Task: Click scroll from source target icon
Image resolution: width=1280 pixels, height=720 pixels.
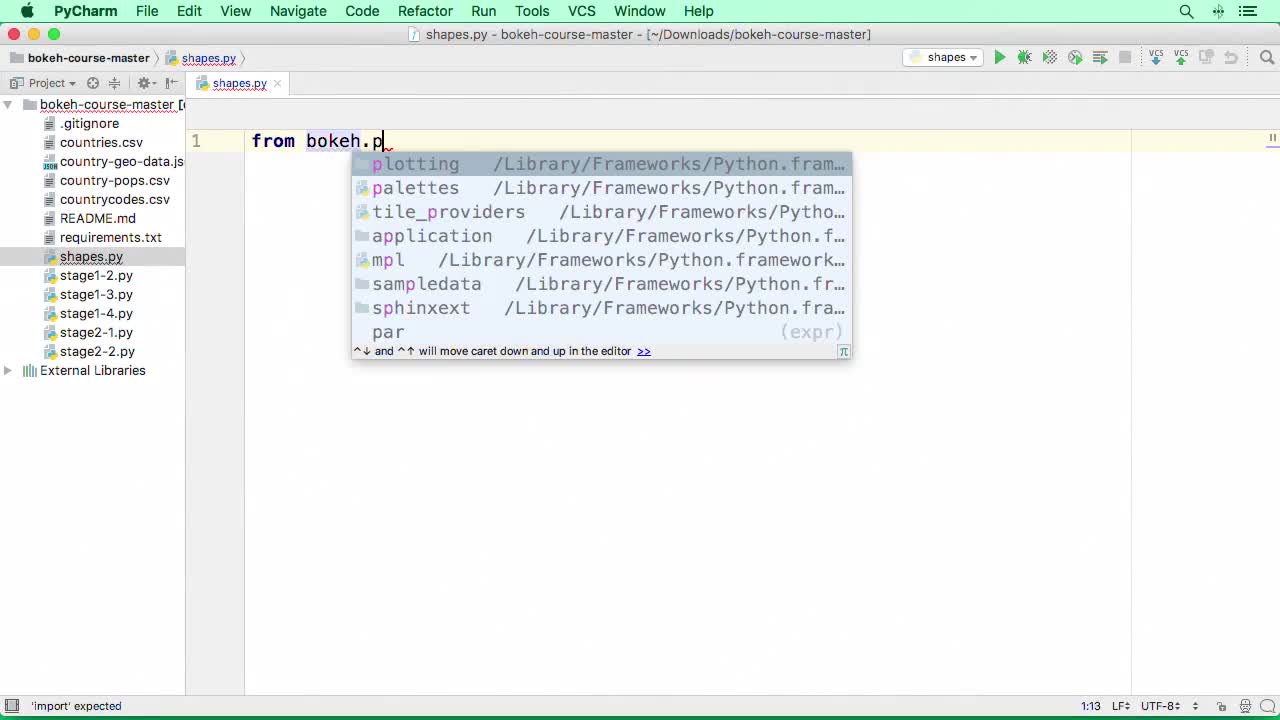Action: click(x=93, y=83)
